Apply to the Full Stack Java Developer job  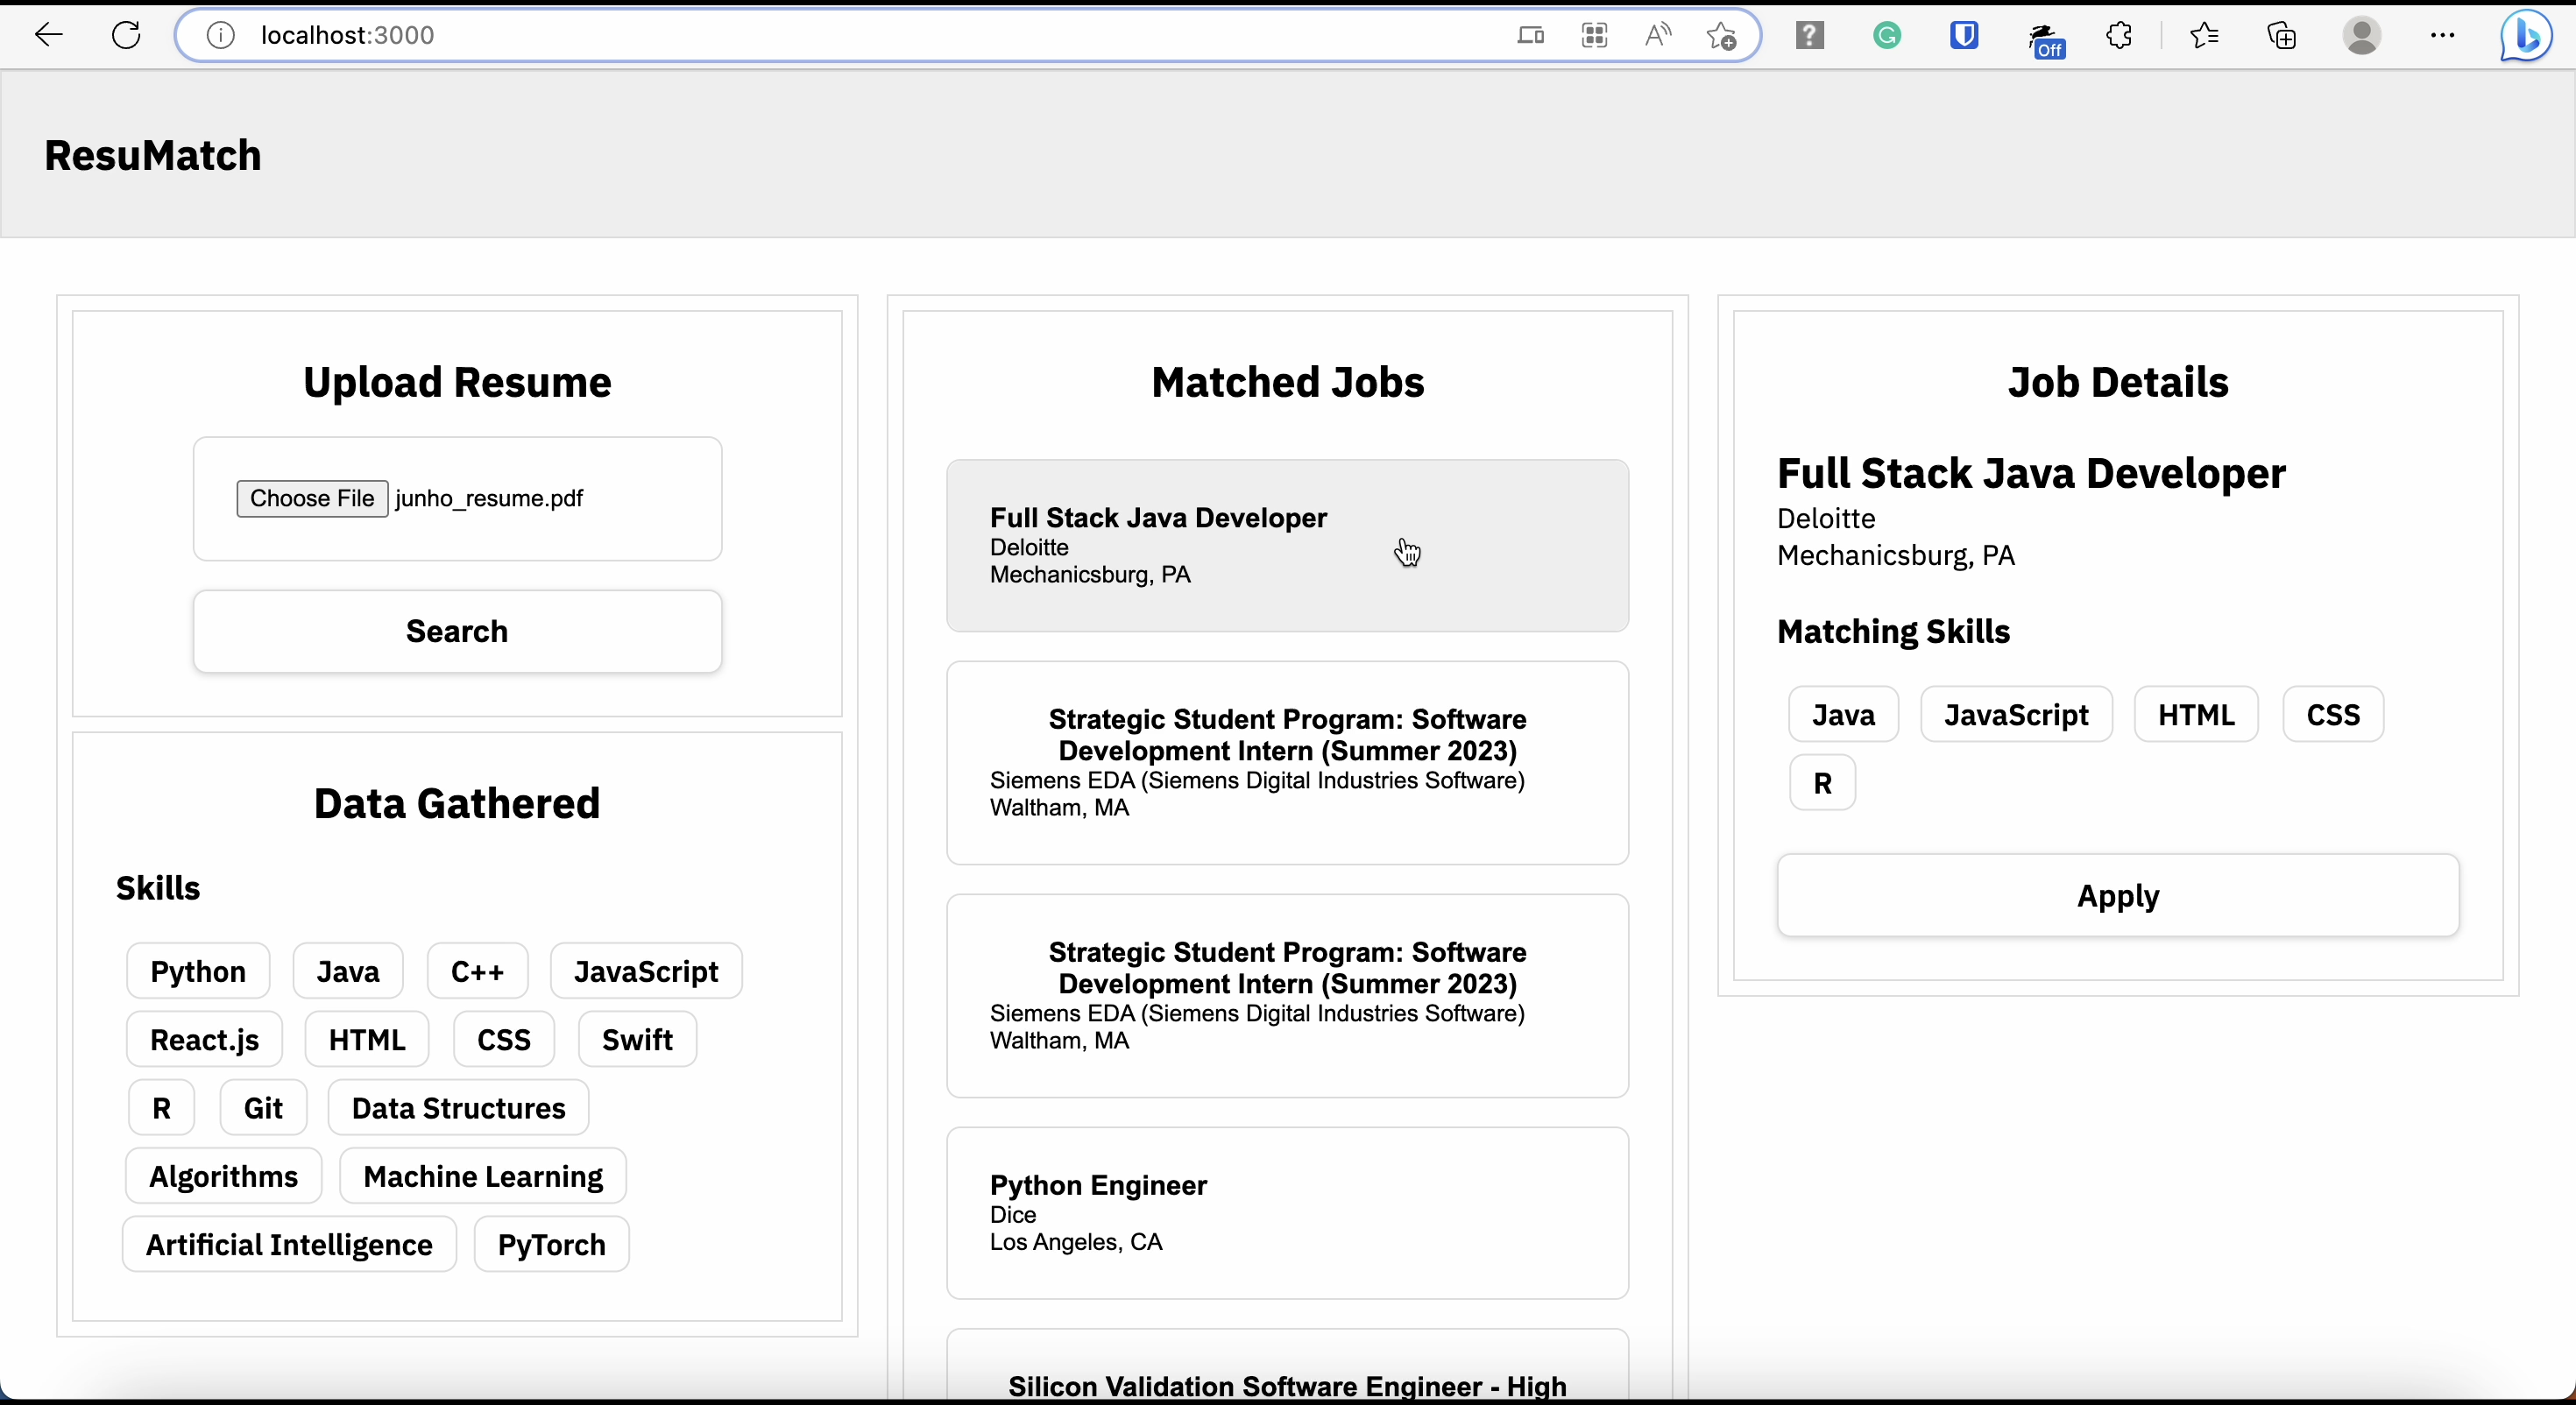pyautogui.click(x=2117, y=895)
